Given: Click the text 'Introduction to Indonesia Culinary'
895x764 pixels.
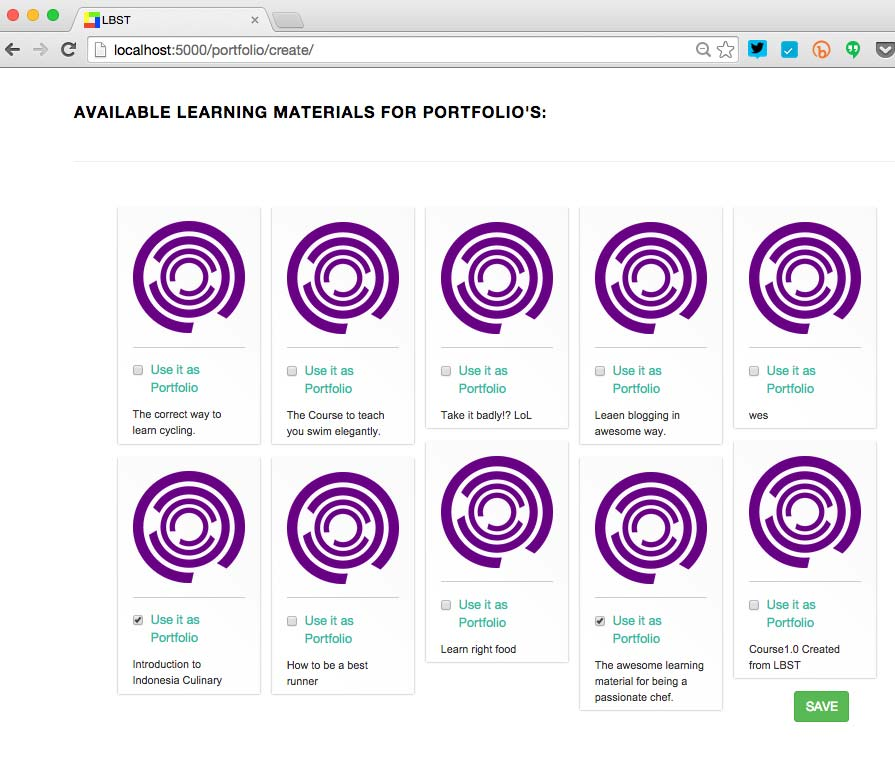Looking at the screenshot, I should [178, 673].
